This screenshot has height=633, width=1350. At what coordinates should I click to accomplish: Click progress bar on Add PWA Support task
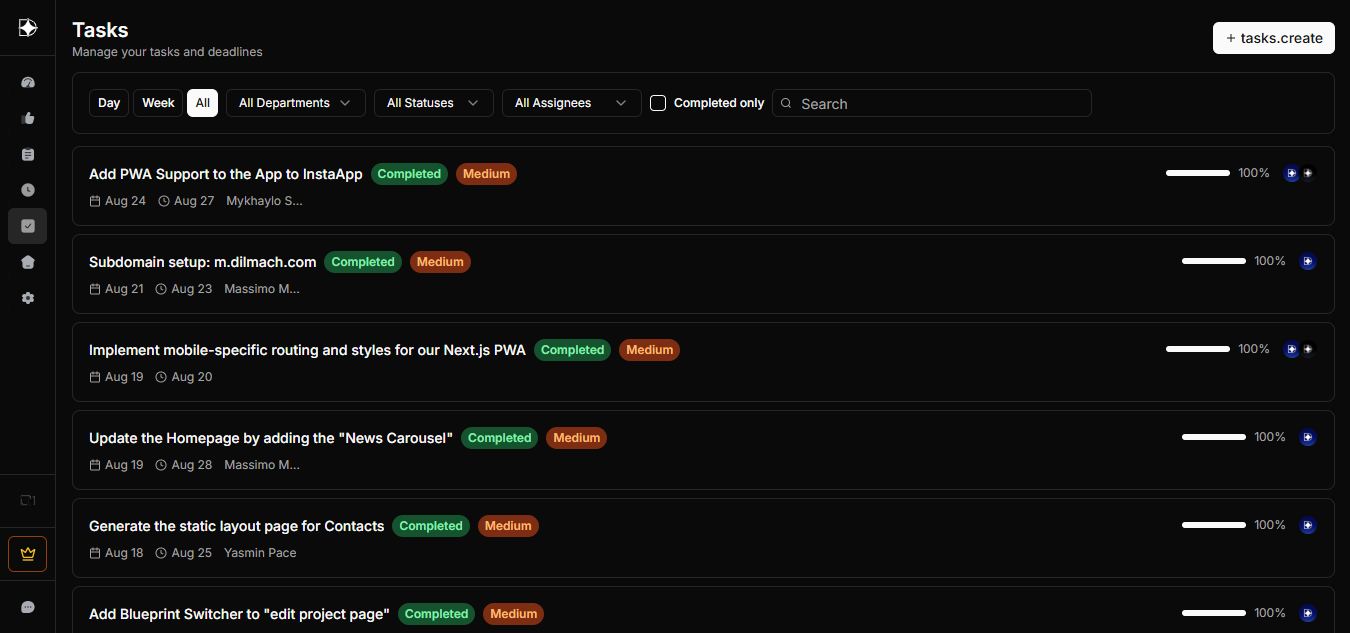click(x=1198, y=173)
